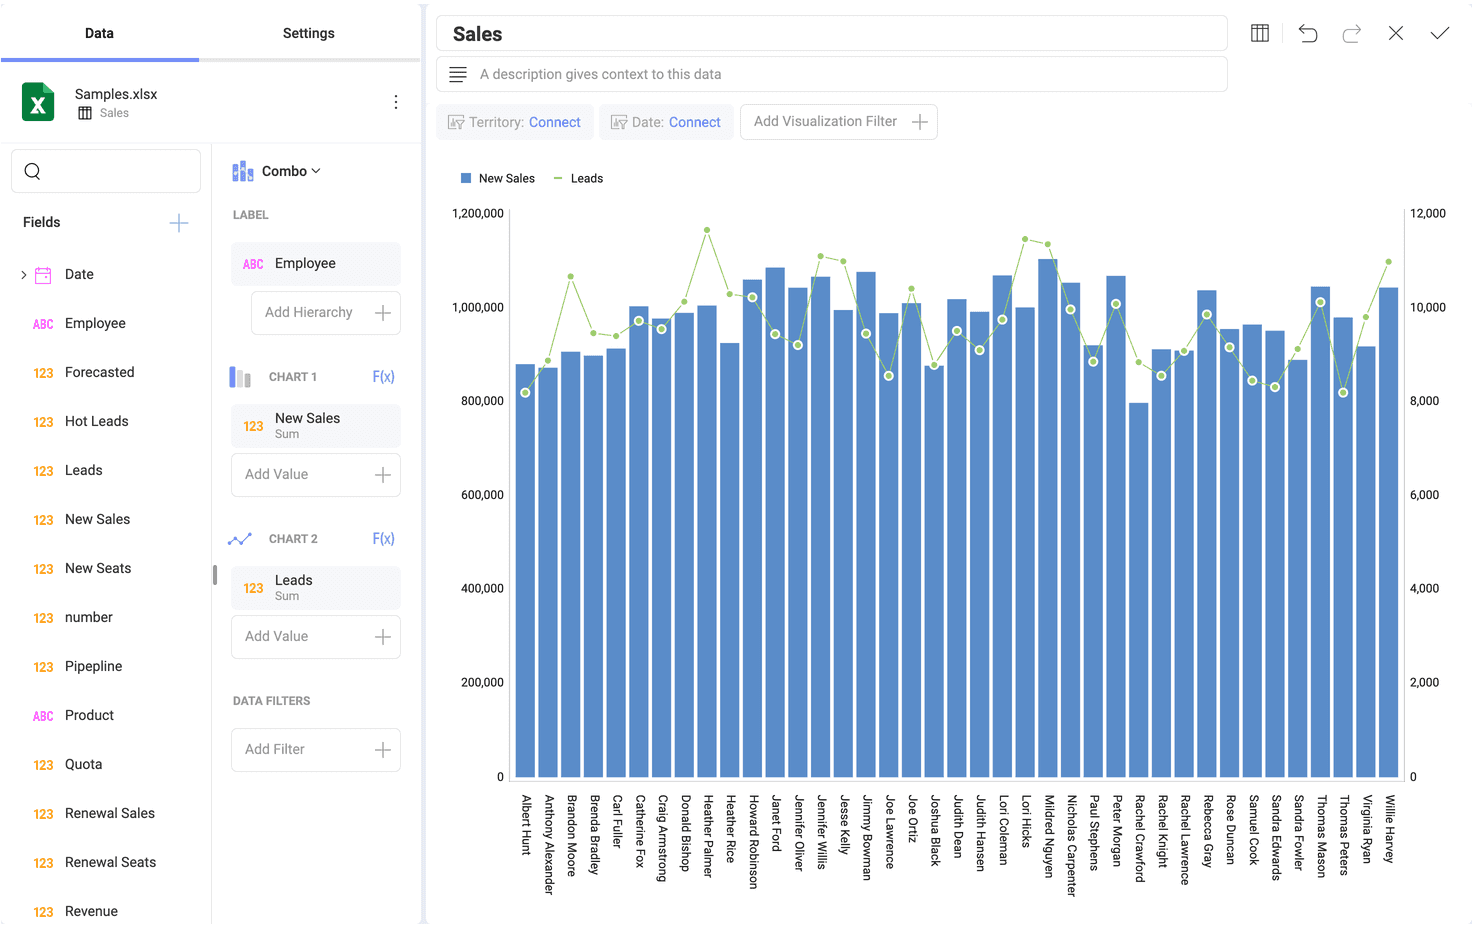
Task: Click the Date filter icon
Action: coord(619,122)
